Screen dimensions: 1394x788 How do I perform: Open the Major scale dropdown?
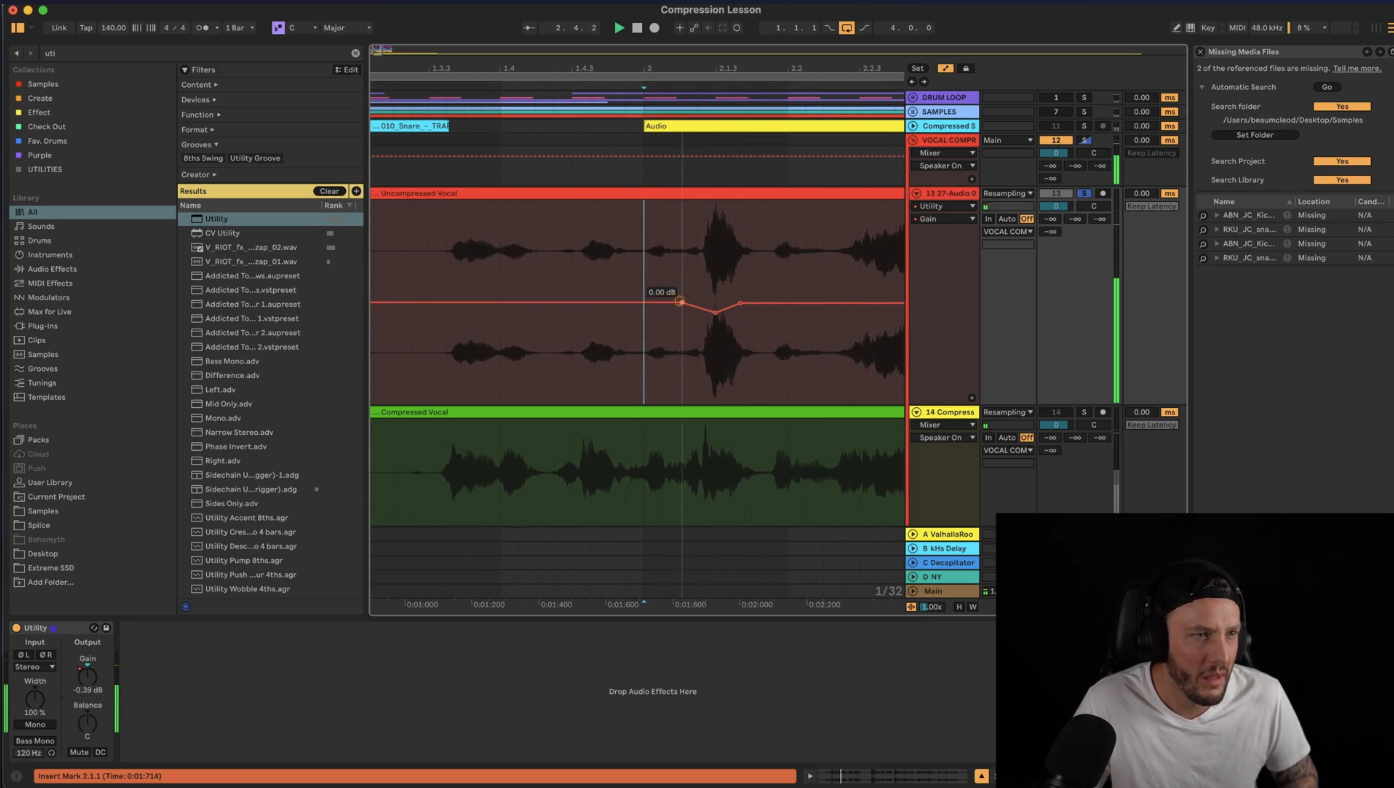coord(347,28)
